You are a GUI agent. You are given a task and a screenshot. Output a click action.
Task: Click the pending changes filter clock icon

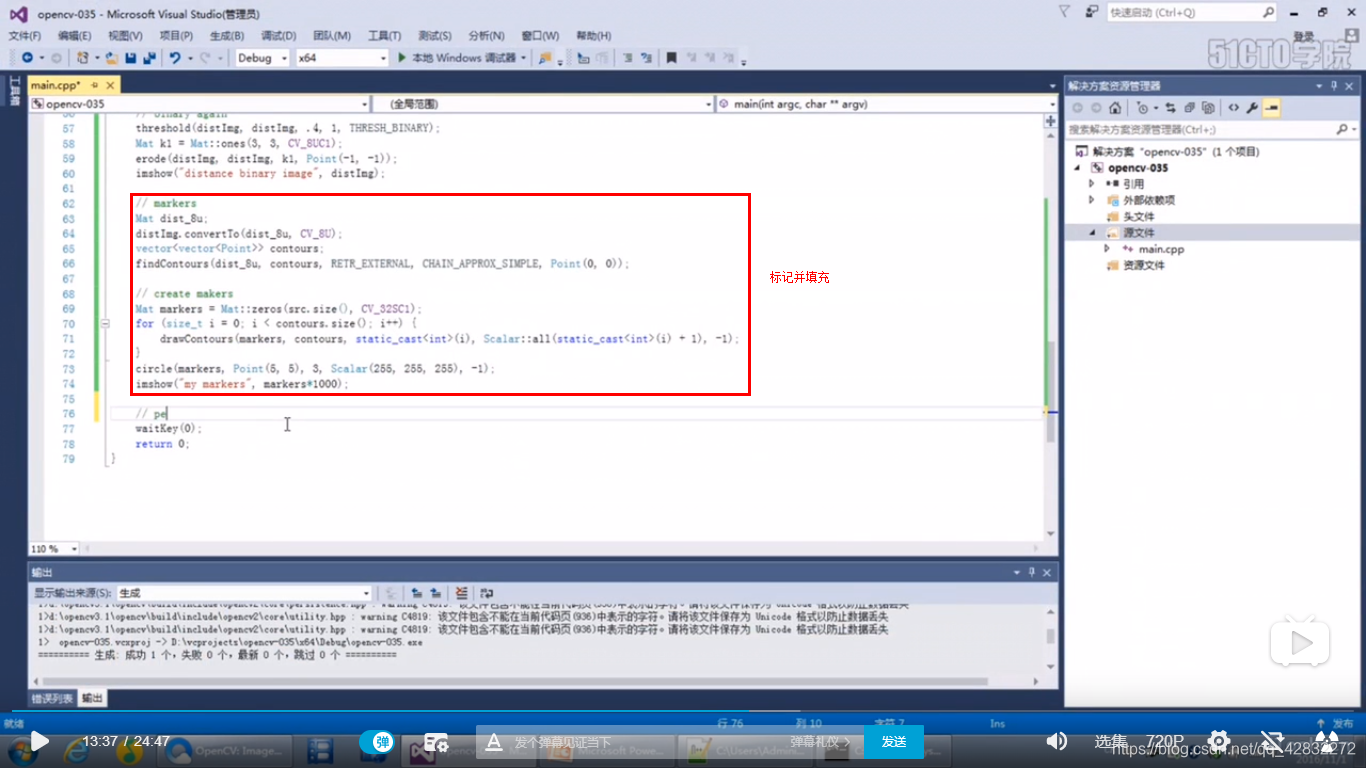coord(1142,108)
